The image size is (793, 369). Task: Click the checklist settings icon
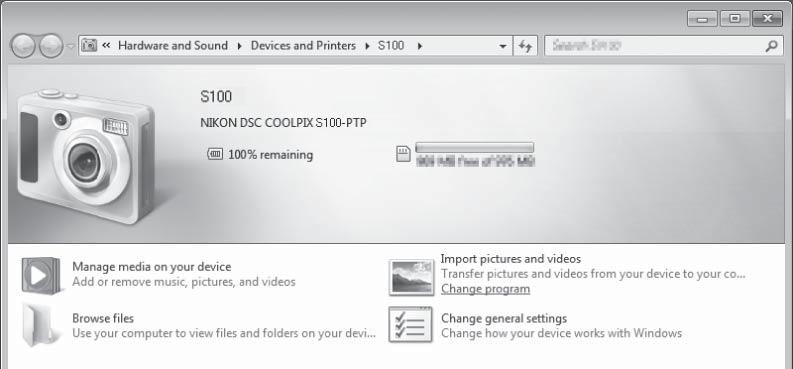(411, 325)
